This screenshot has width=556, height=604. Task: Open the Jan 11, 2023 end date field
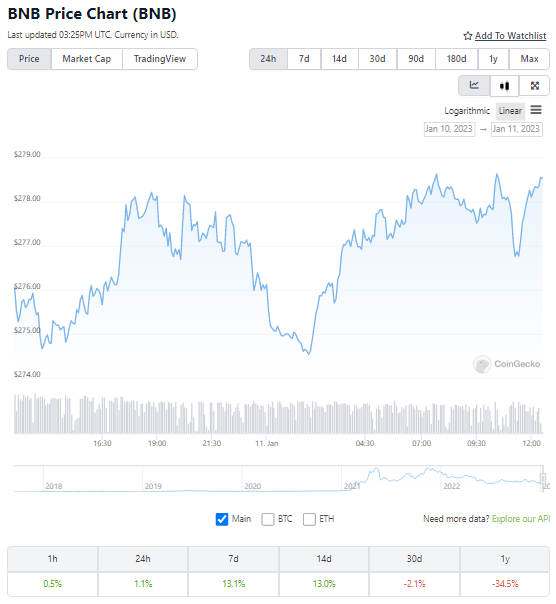pos(517,129)
